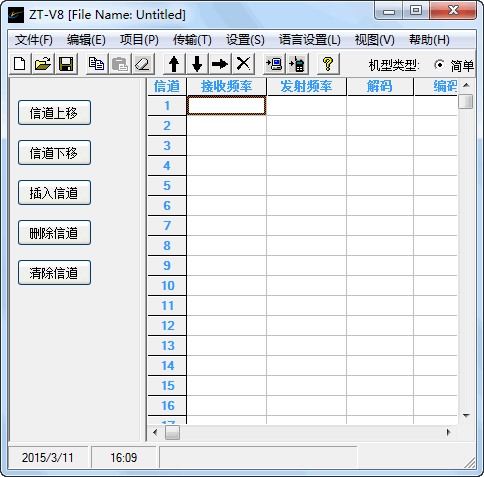484x477 pixels.
Task: Click the date 2015/3/11 in status bar
Action: pyautogui.click(x=48, y=458)
